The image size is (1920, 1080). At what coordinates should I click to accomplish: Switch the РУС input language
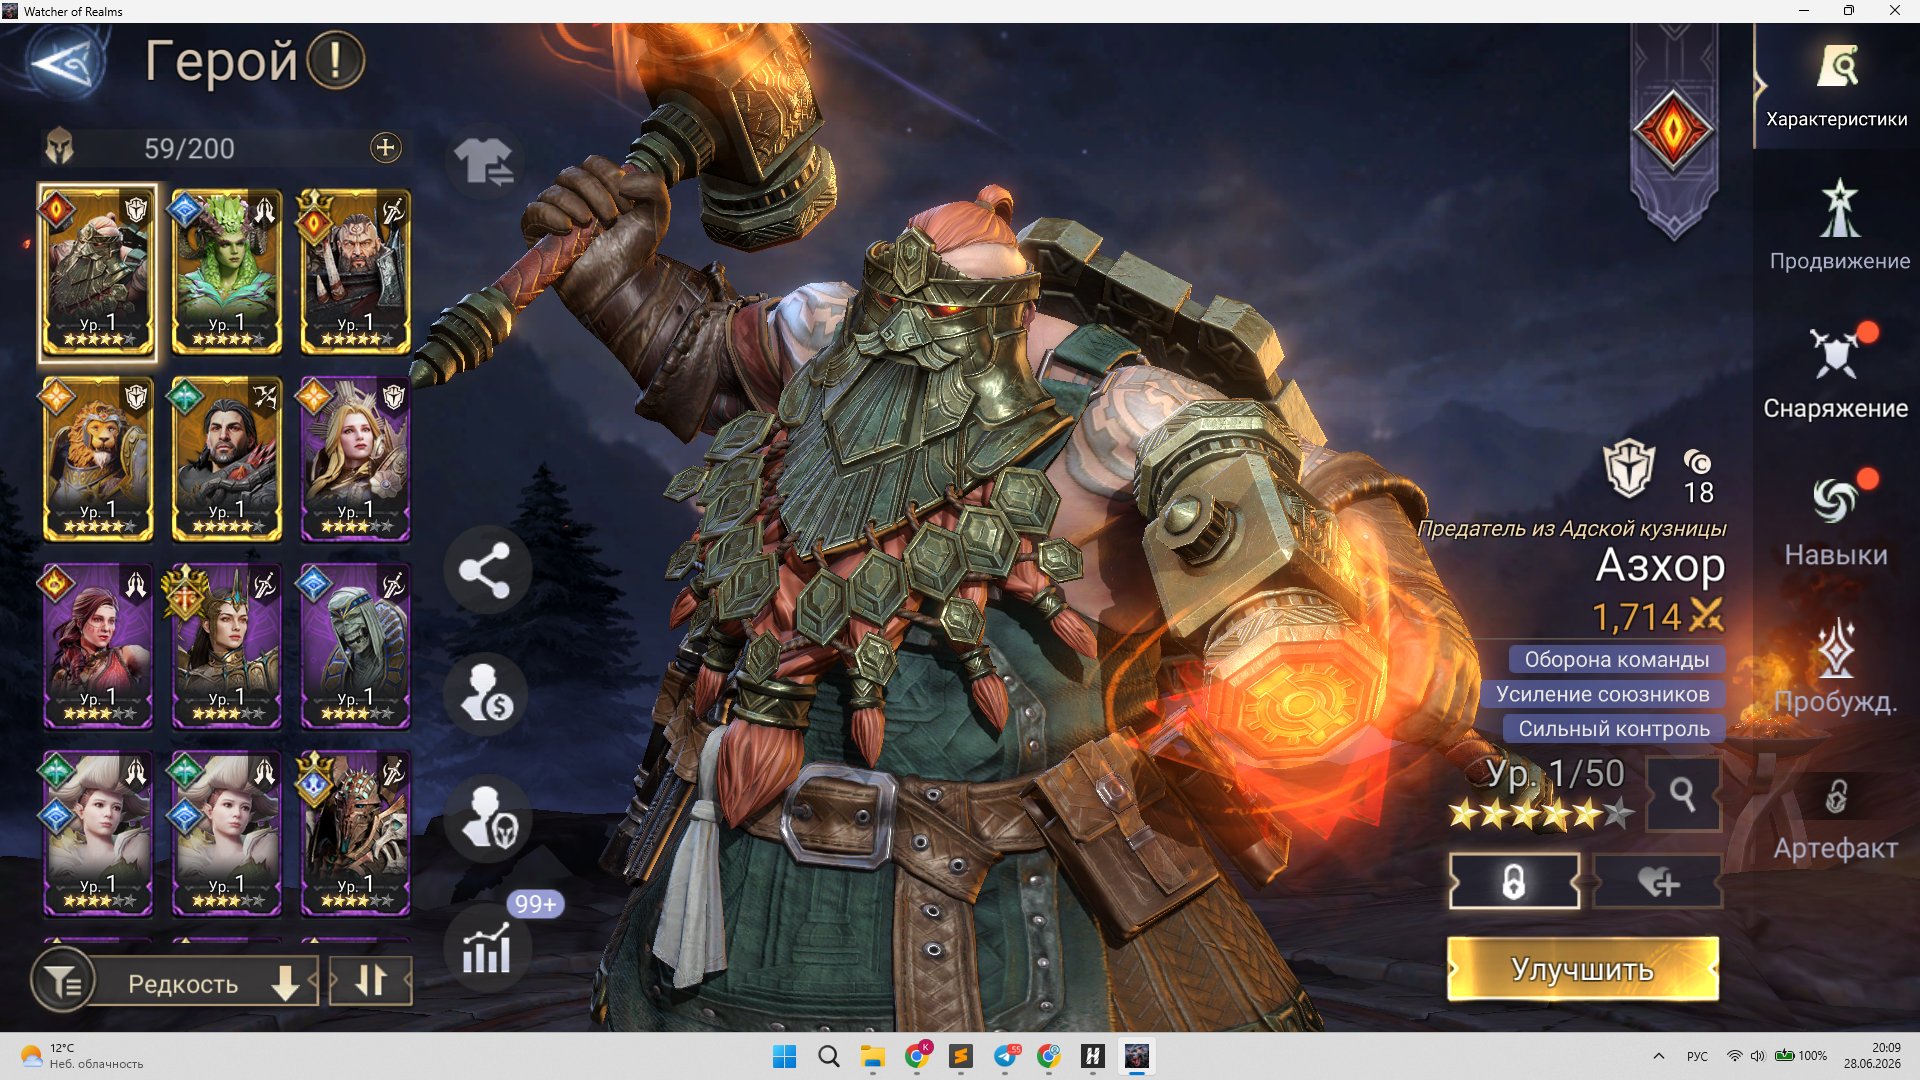[x=1697, y=1056]
